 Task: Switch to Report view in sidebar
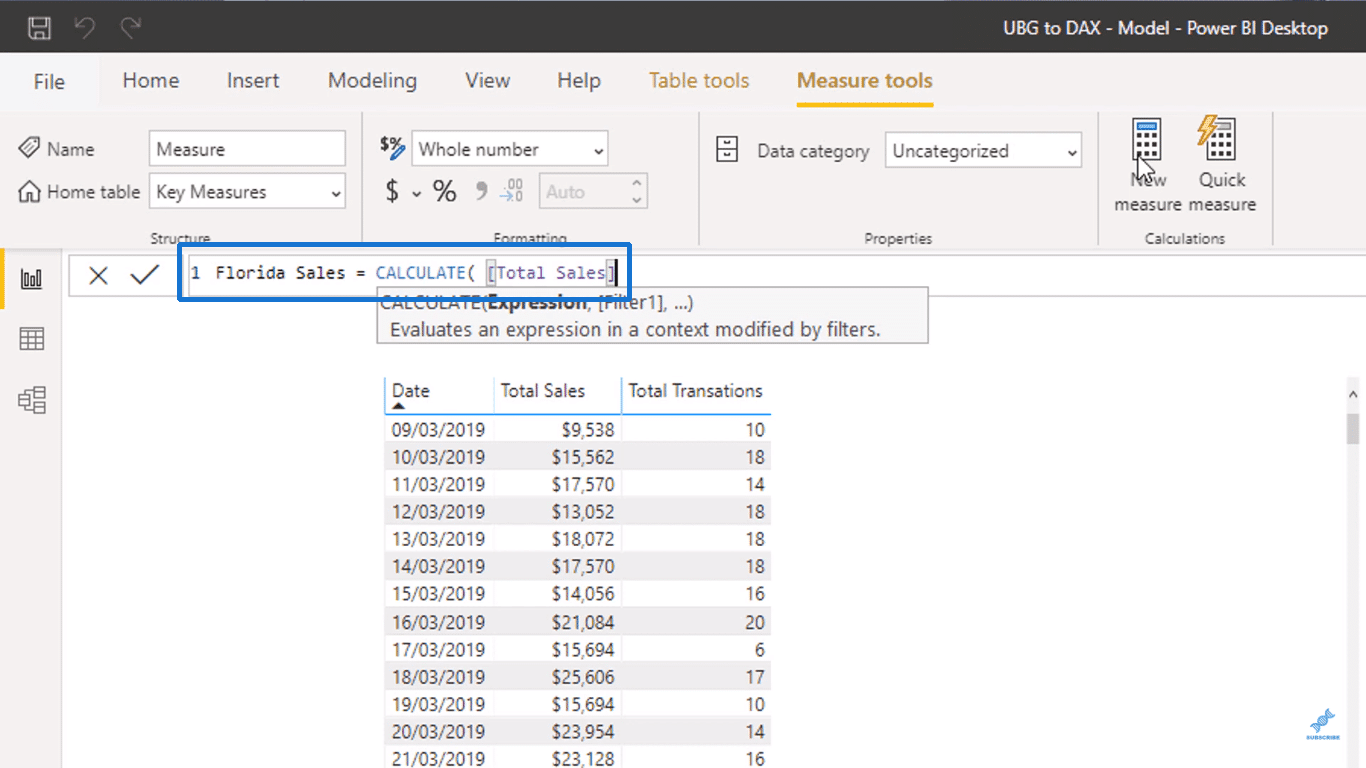[32, 279]
